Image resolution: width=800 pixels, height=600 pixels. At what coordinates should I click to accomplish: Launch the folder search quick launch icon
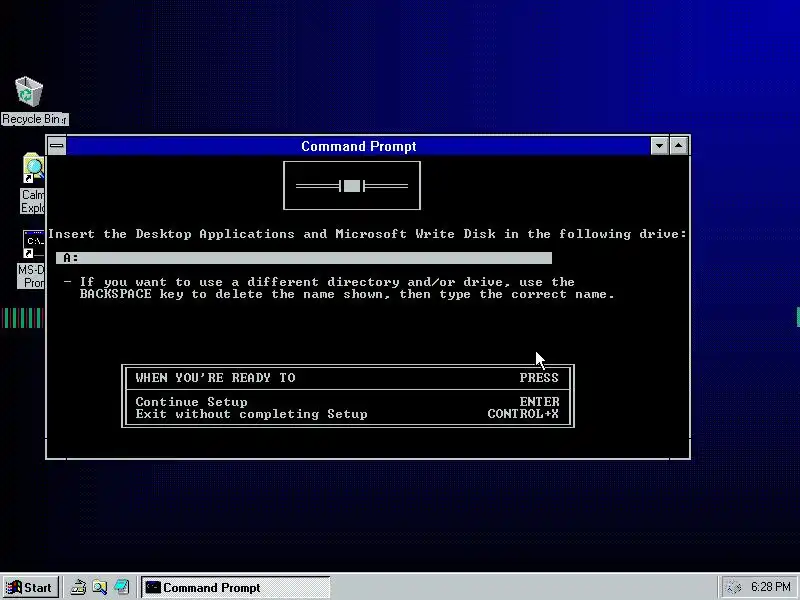(100, 588)
